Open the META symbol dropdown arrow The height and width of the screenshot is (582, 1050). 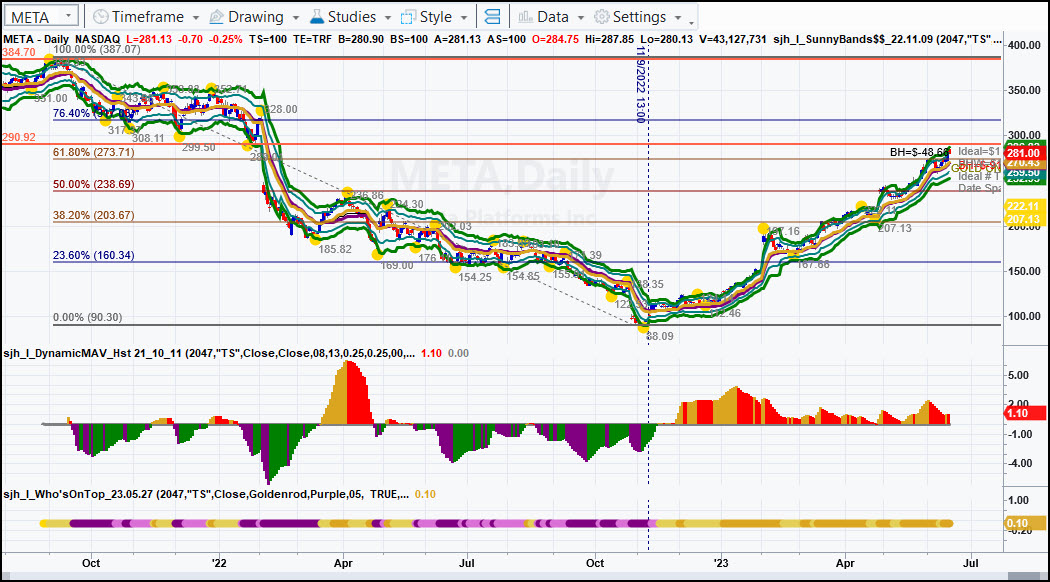tap(68, 16)
